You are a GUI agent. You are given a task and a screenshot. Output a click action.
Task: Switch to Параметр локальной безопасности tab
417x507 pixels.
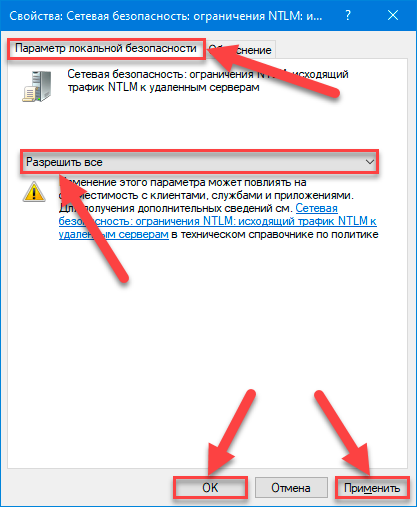(x=106, y=49)
